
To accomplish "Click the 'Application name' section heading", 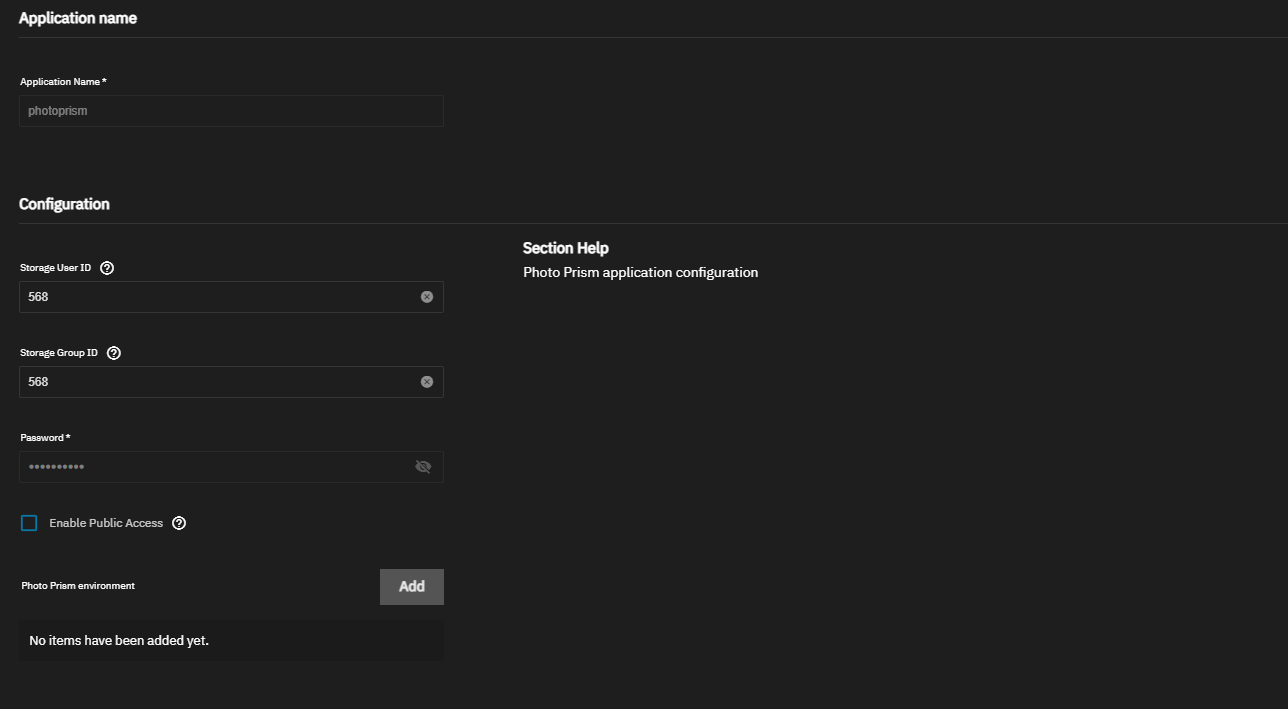I will pyautogui.click(x=78, y=18).
